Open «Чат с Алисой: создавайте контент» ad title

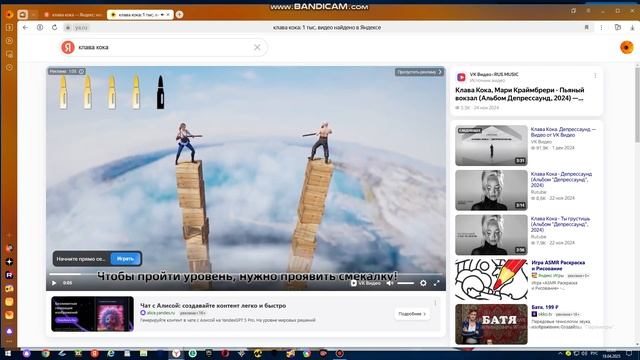click(213, 305)
